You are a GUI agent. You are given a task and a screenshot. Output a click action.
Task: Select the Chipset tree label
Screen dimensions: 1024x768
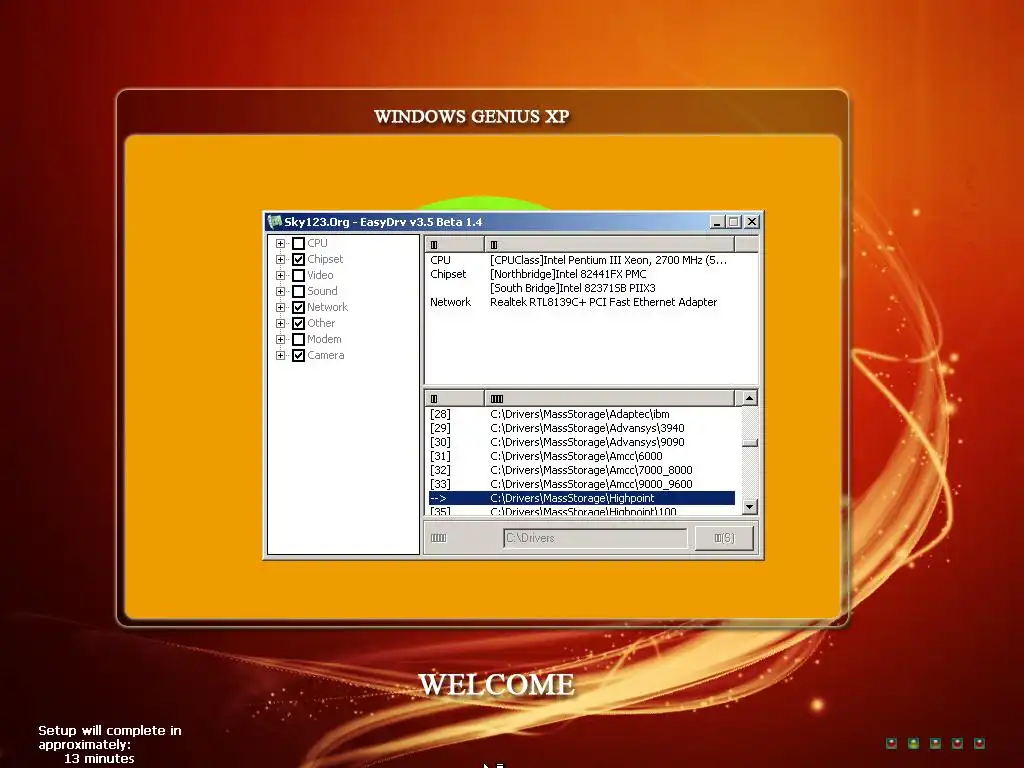(x=325, y=259)
